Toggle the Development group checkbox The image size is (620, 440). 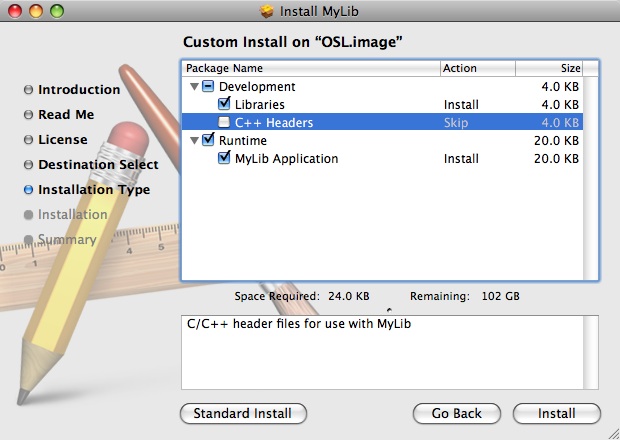click(x=208, y=87)
